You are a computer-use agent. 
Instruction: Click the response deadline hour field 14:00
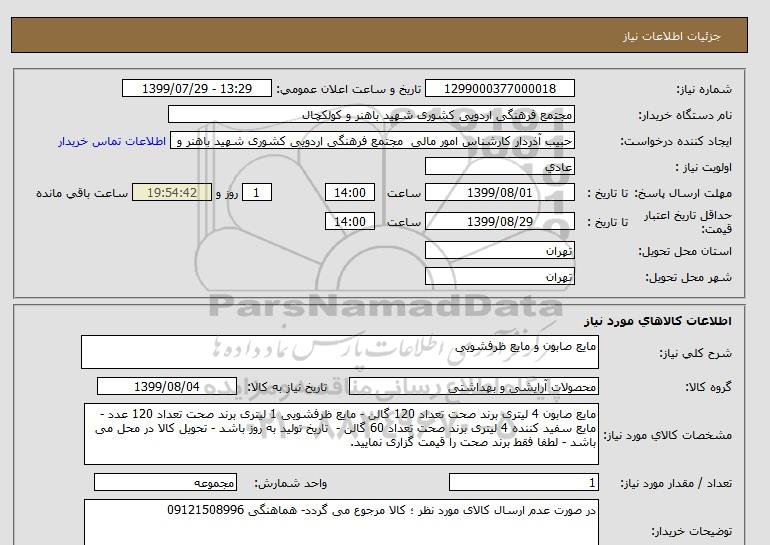click(x=350, y=192)
